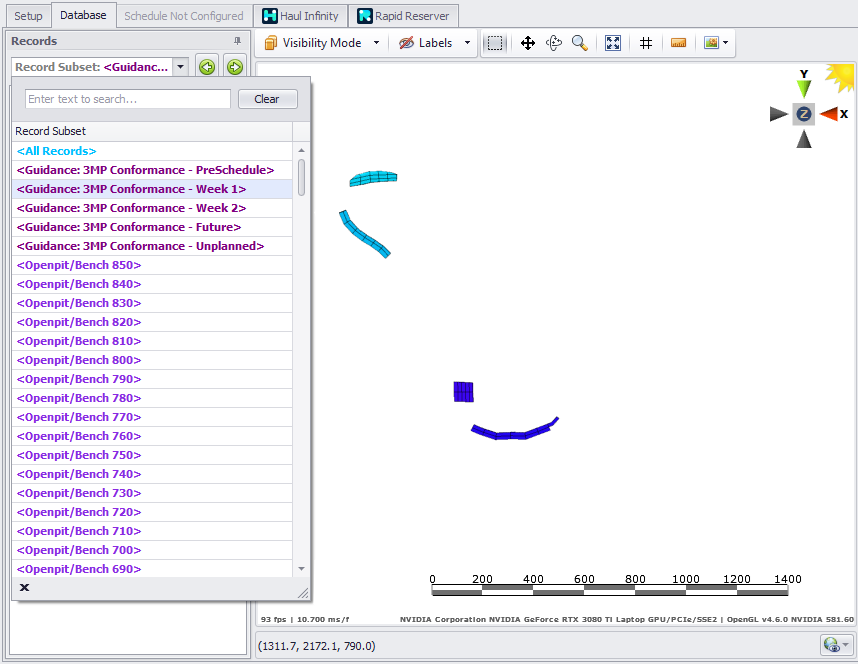Click in the record subset search field

click(128, 99)
